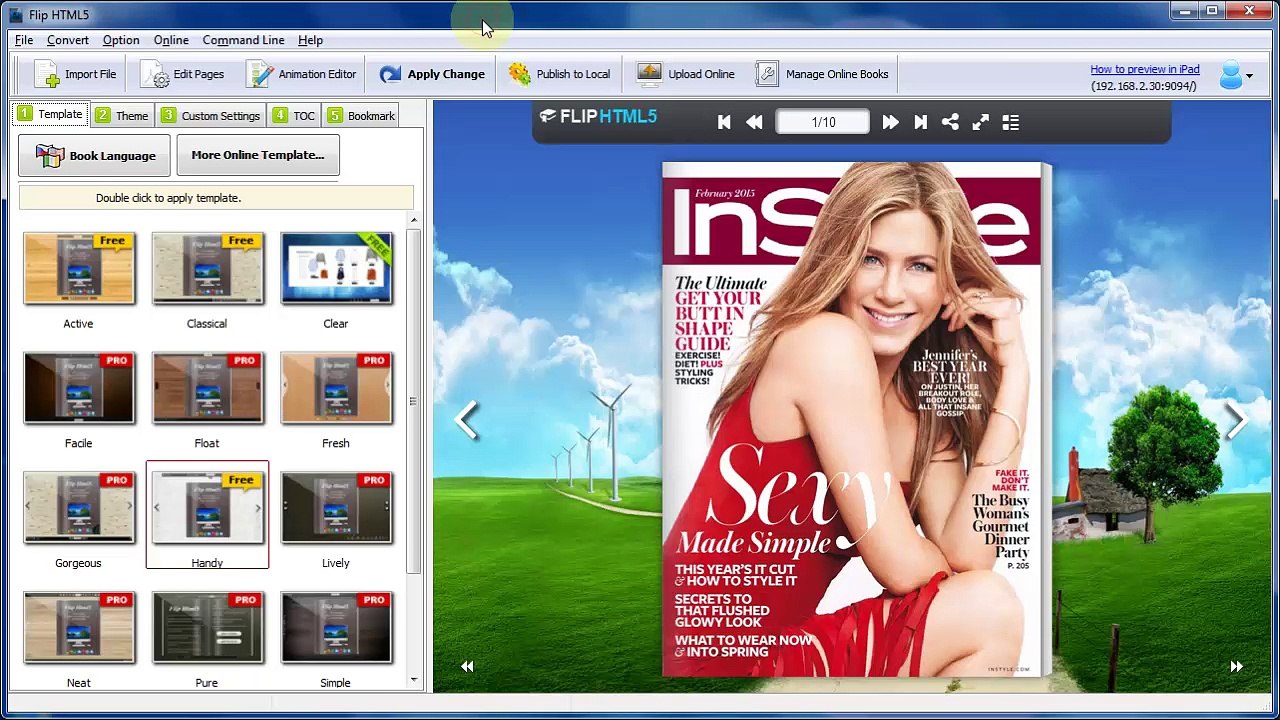Screen dimensions: 1280x720
Task: Click the First page icon in viewer
Action: (x=724, y=122)
